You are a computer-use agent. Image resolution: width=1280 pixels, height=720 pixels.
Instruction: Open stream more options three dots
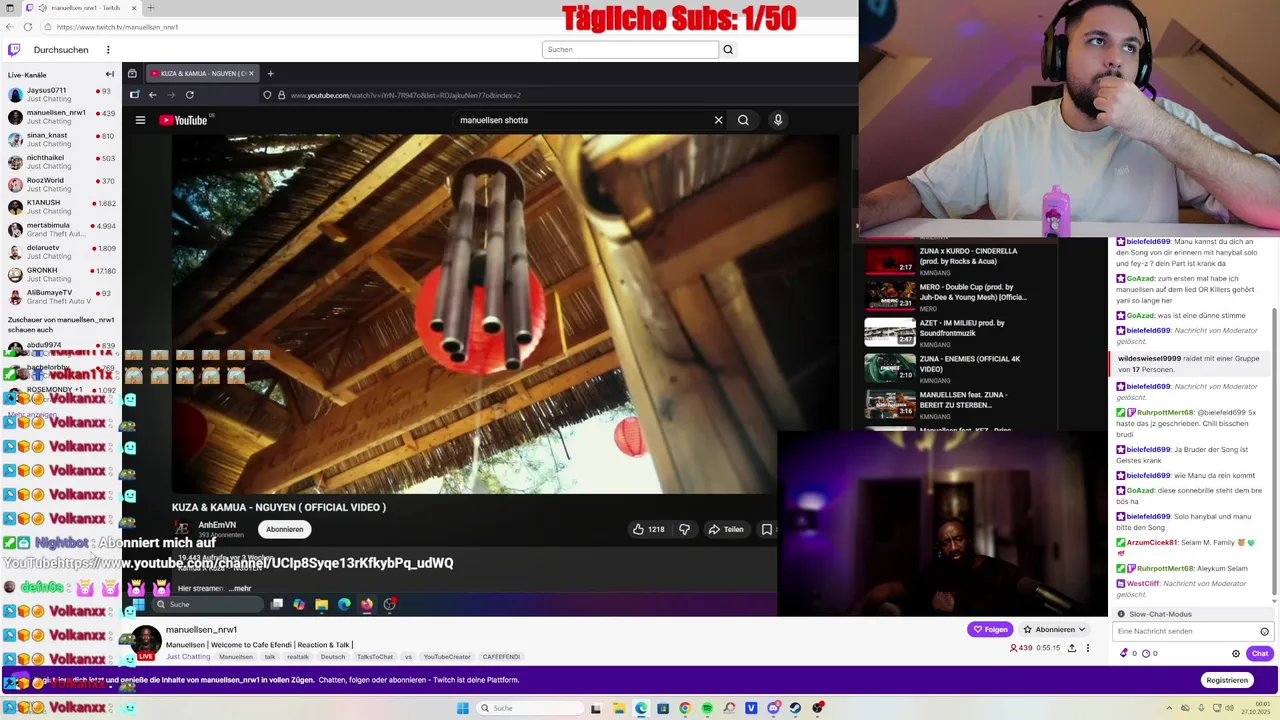coord(1088,648)
